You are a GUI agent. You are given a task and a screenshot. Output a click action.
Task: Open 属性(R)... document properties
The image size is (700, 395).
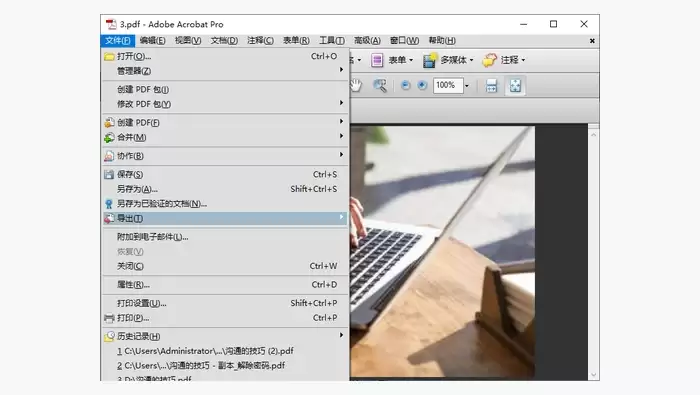tap(225, 285)
